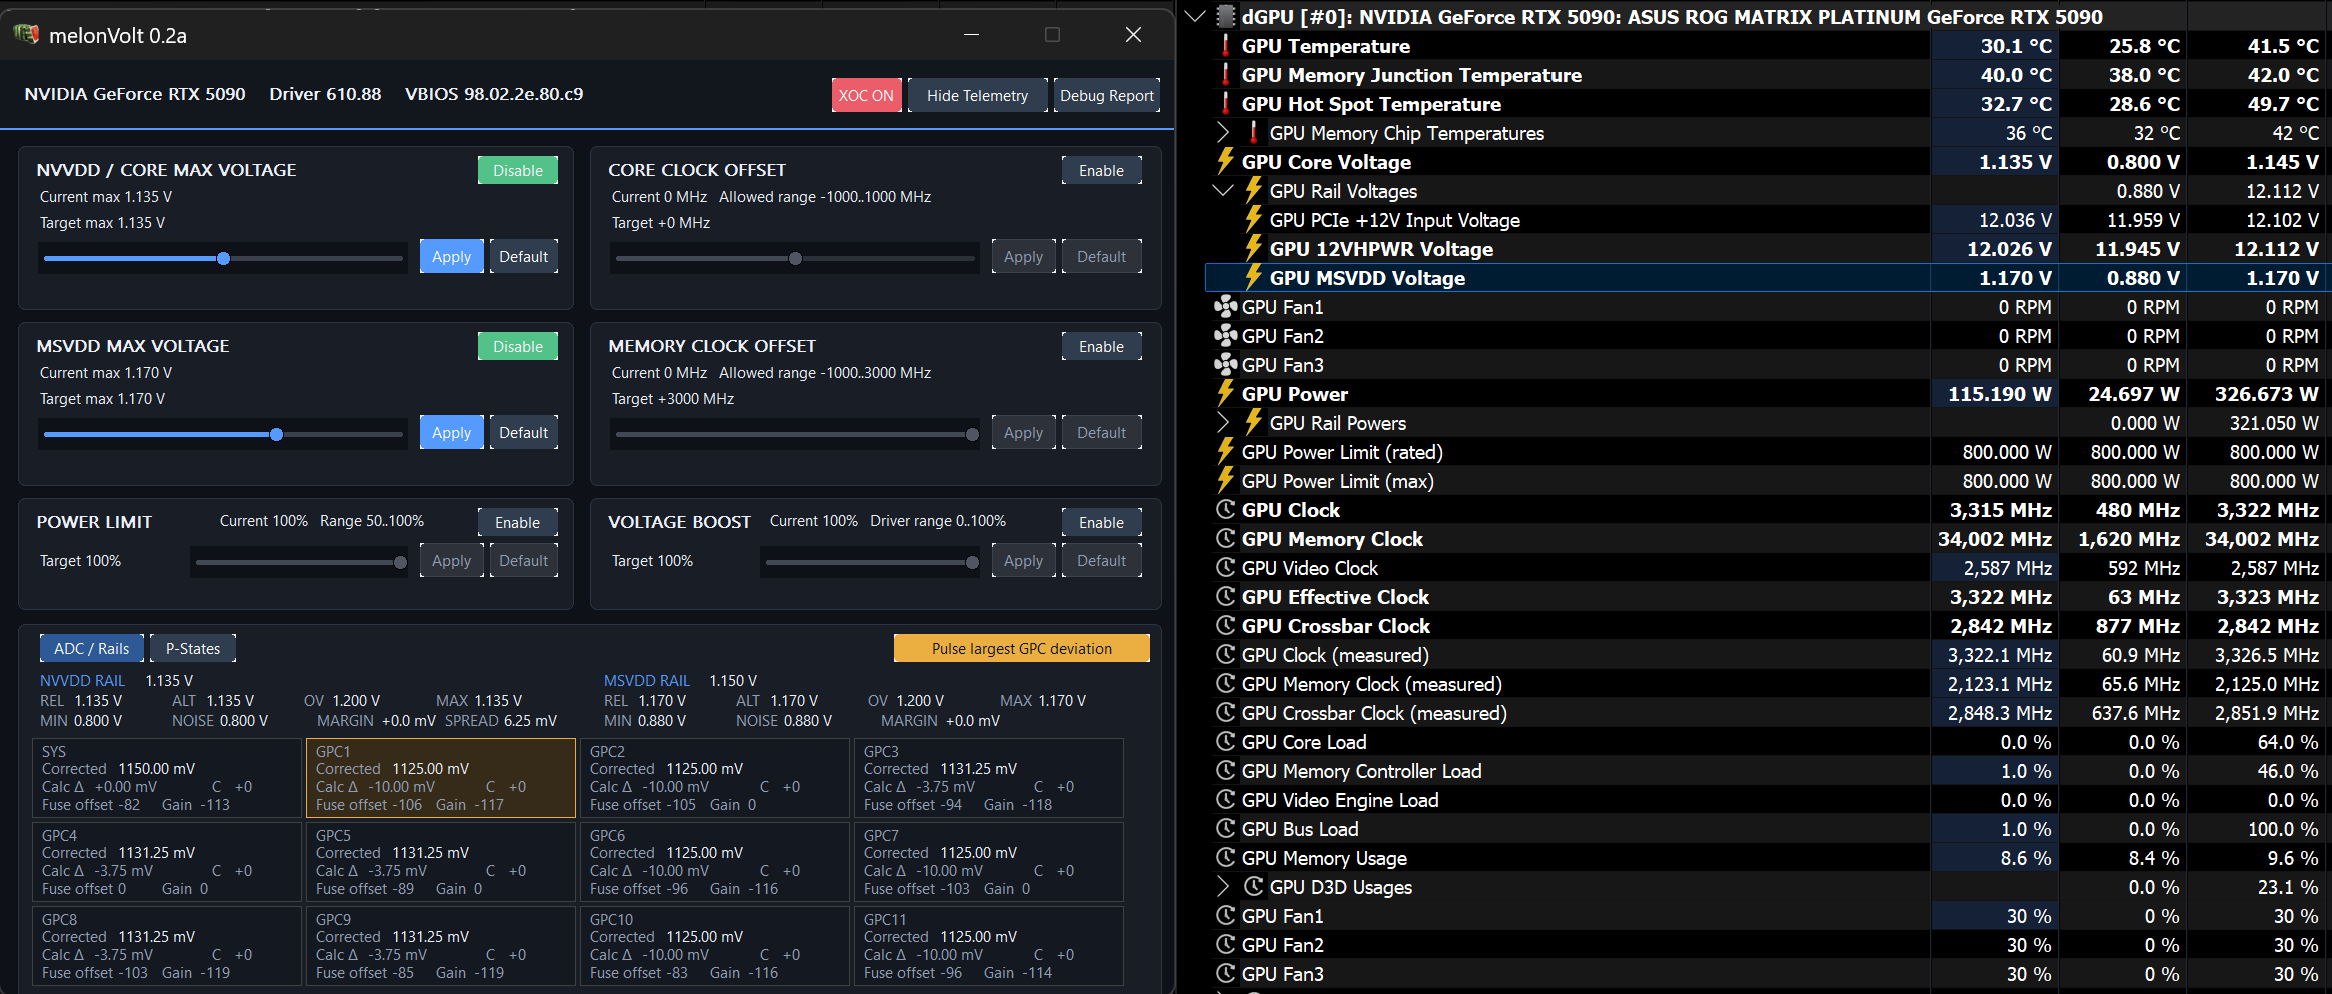Collapse the dGPU [#0] sensor group
The height and width of the screenshot is (994, 2332).
coord(1194,17)
